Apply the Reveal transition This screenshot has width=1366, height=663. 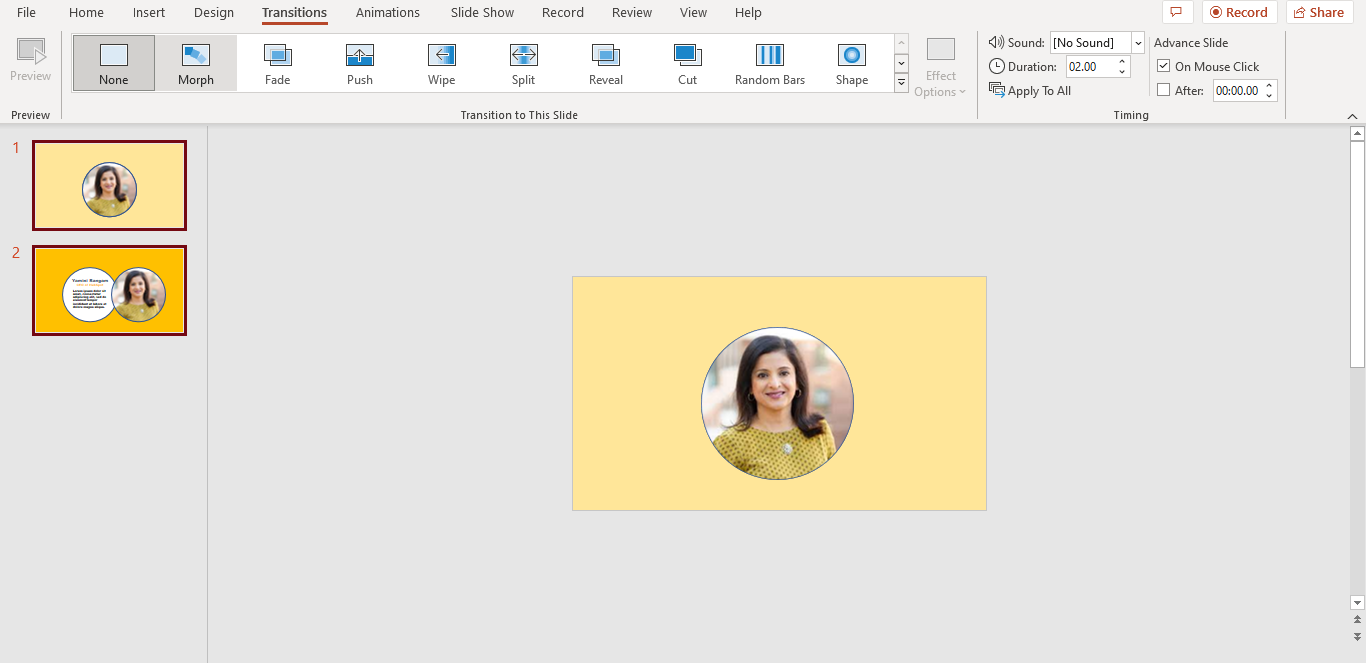tap(606, 63)
